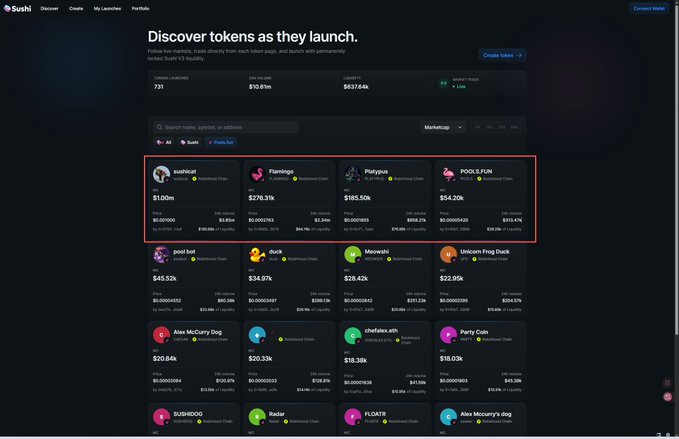Open the My Launches nav item
This screenshot has width=679, height=439.
click(x=107, y=8)
